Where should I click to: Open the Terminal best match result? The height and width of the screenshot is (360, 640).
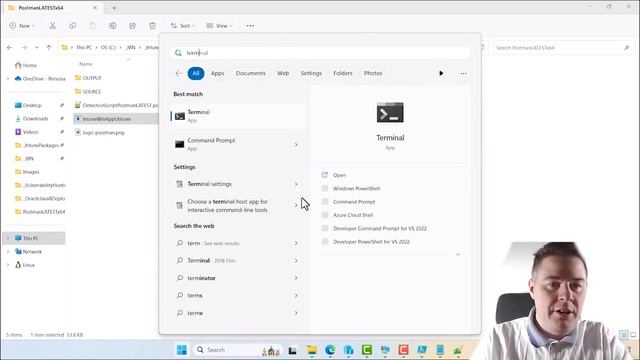tap(238, 116)
